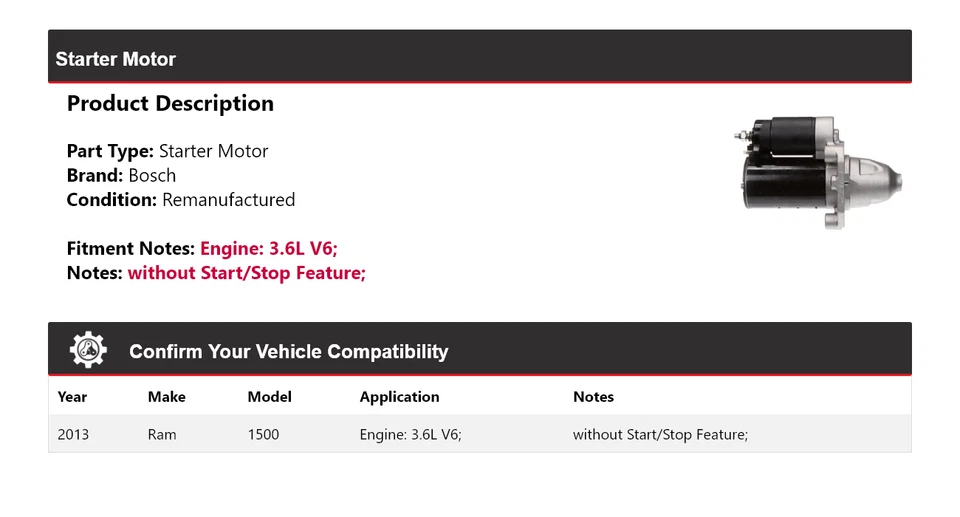The height and width of the screenshot is (517, 960).
Task: Click the Make column header
Action: 167,397
